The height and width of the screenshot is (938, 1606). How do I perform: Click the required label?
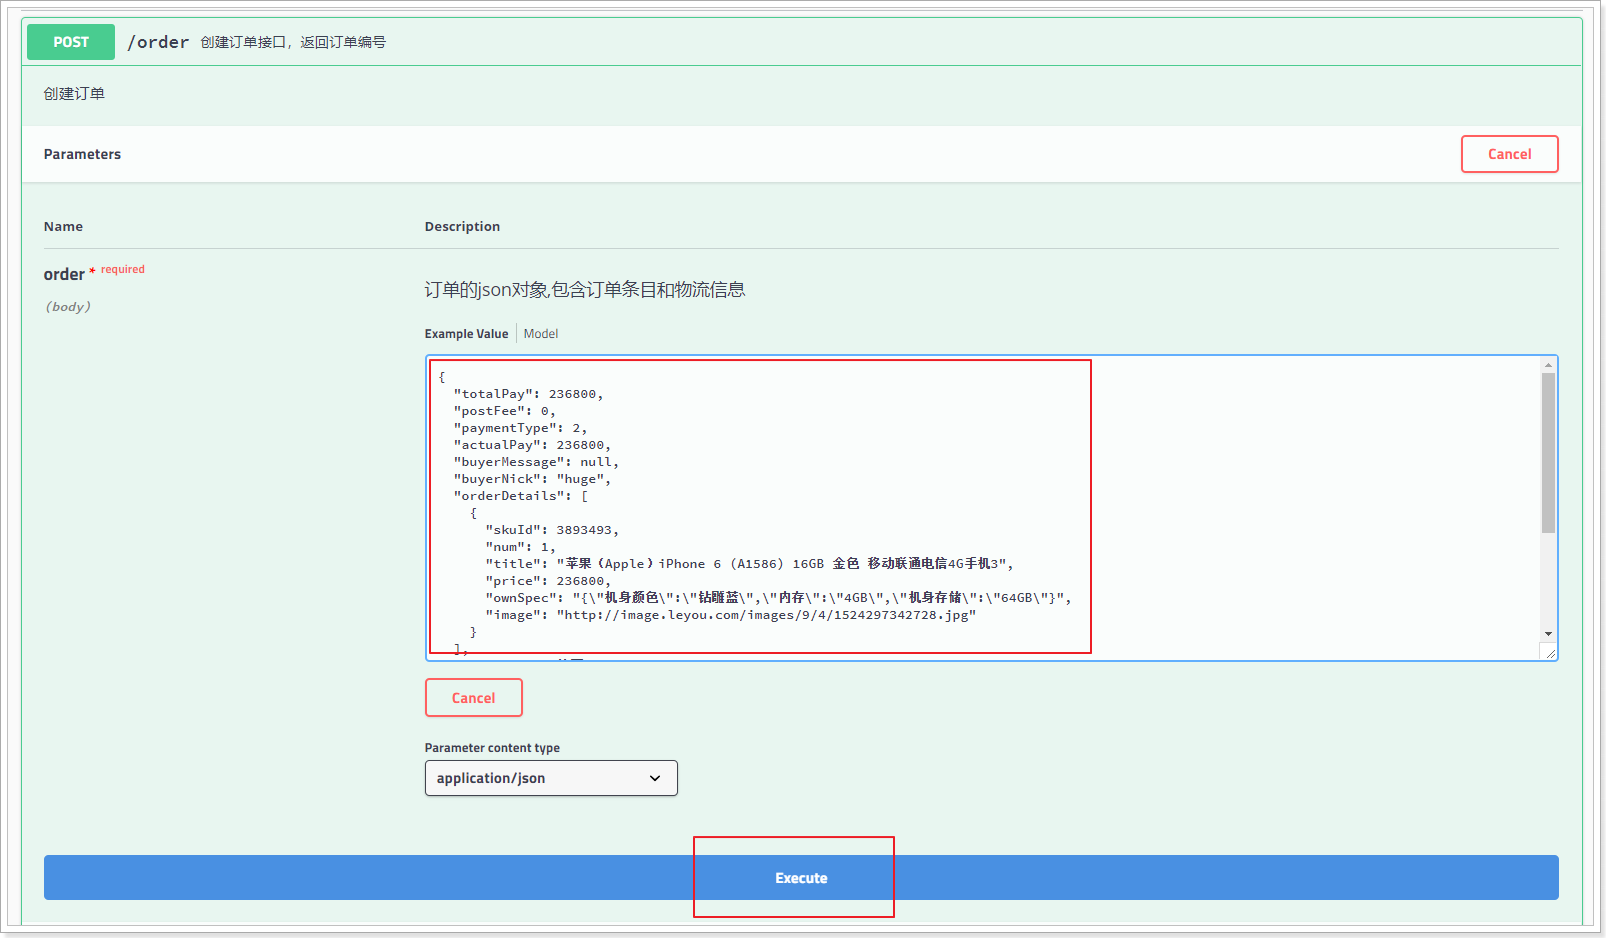pos(122,270)
